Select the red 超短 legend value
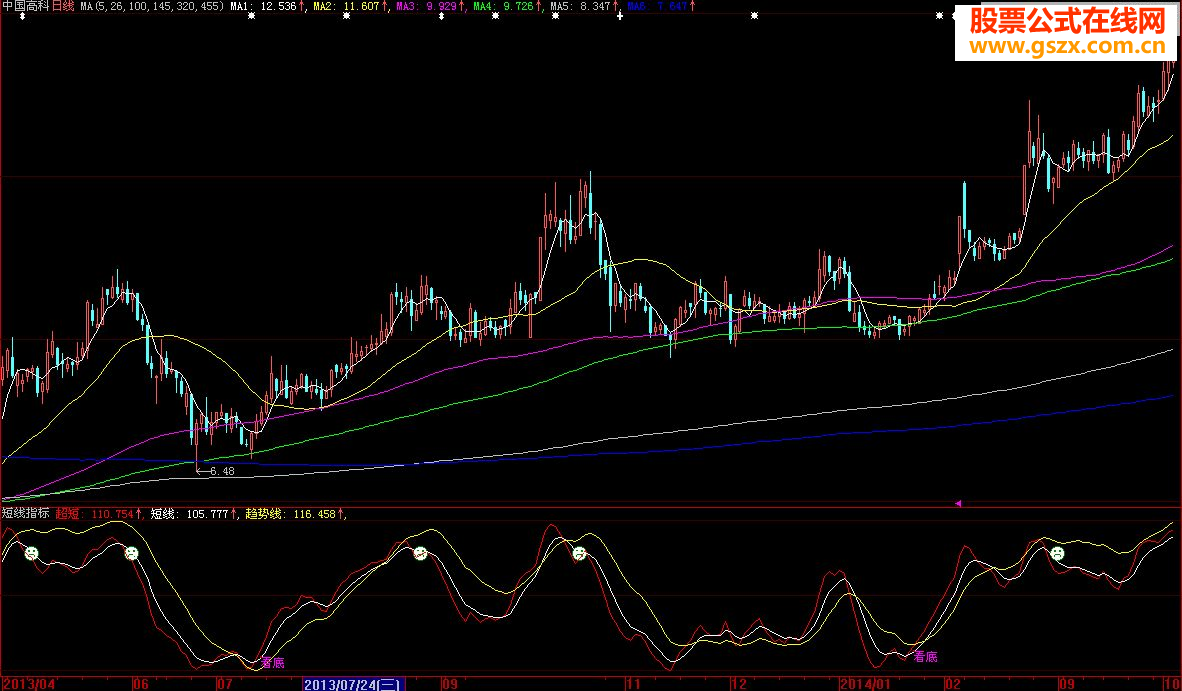 click(96, 514)
